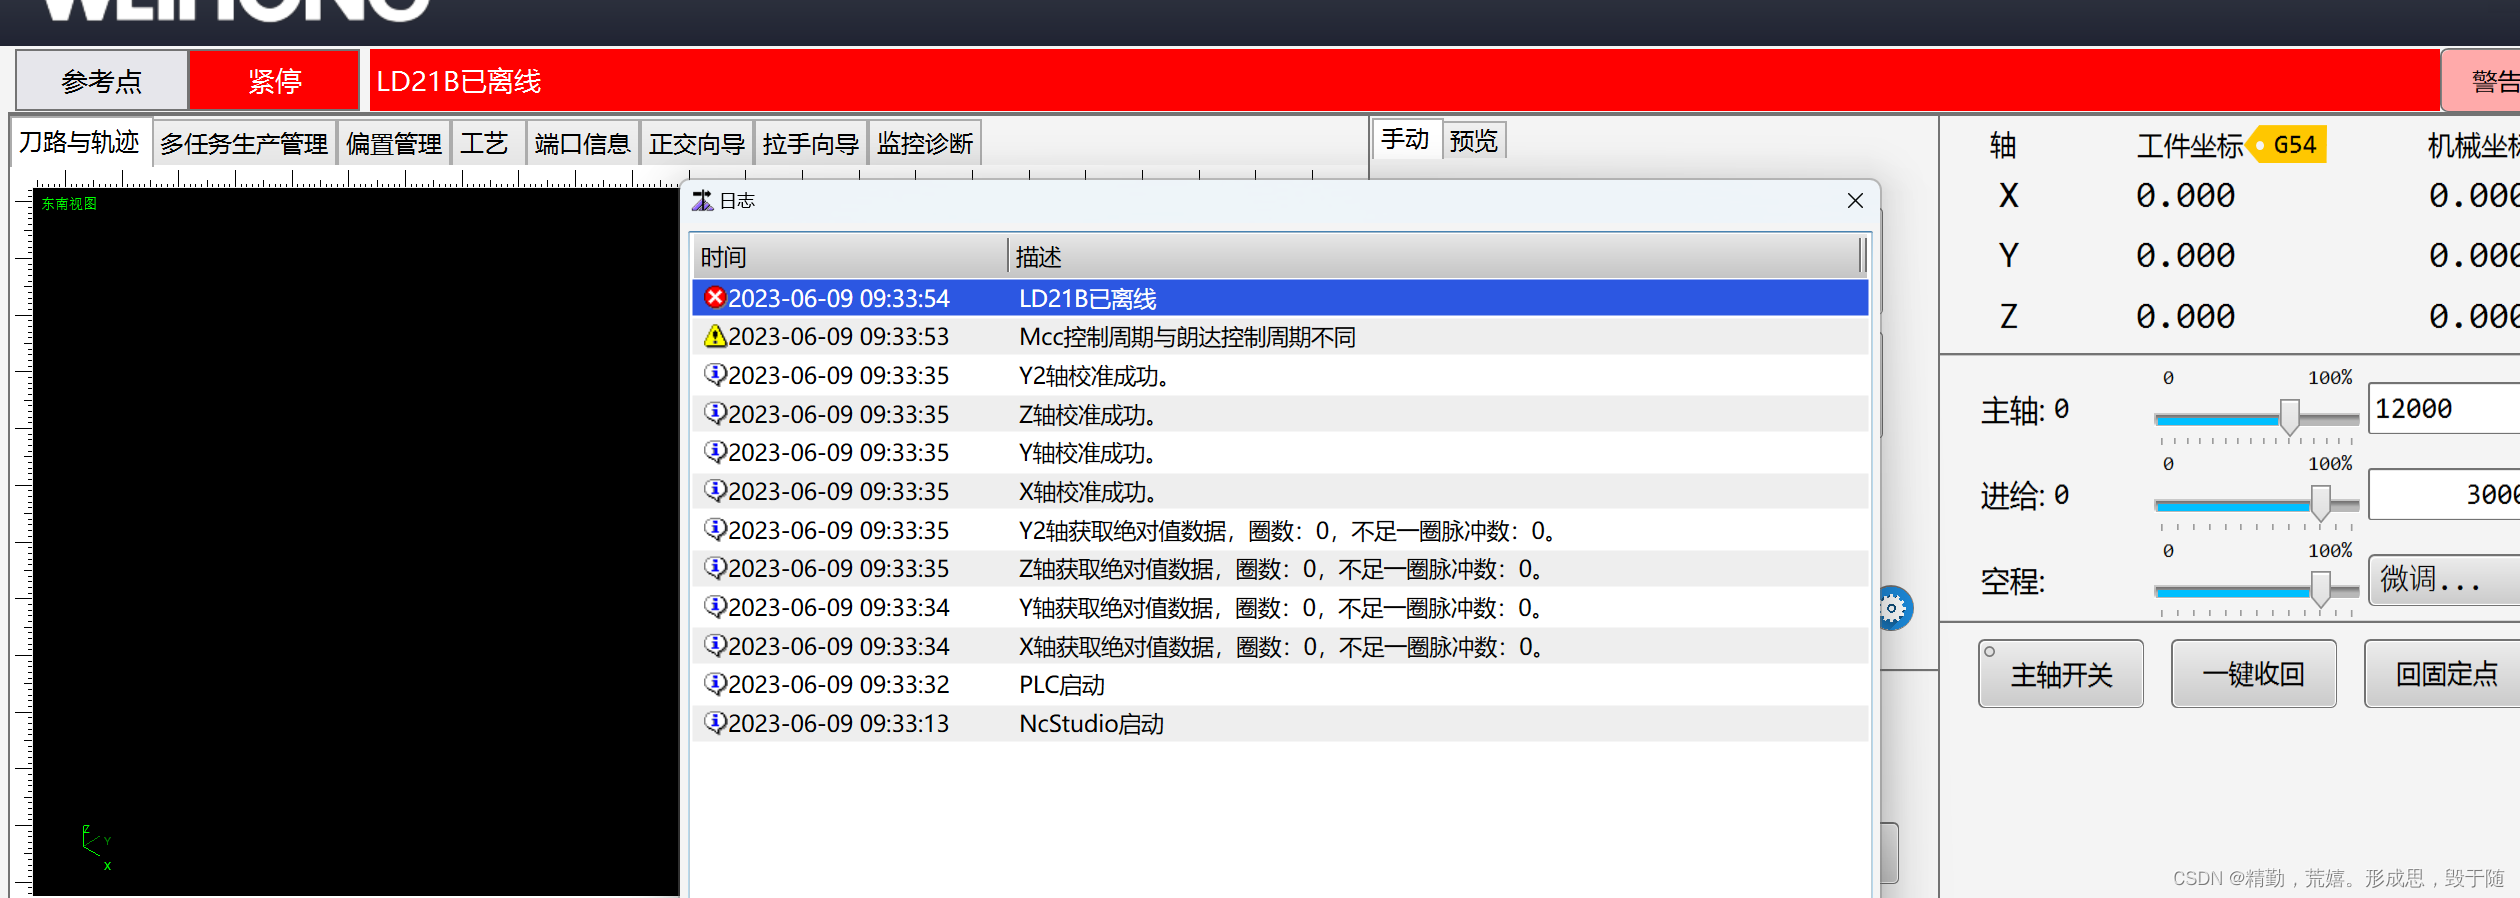The width and height of the screenshot is (2520, 898).
Task: Toggle the 主轴开关 spindle button
Action: tap(2061, 675)
